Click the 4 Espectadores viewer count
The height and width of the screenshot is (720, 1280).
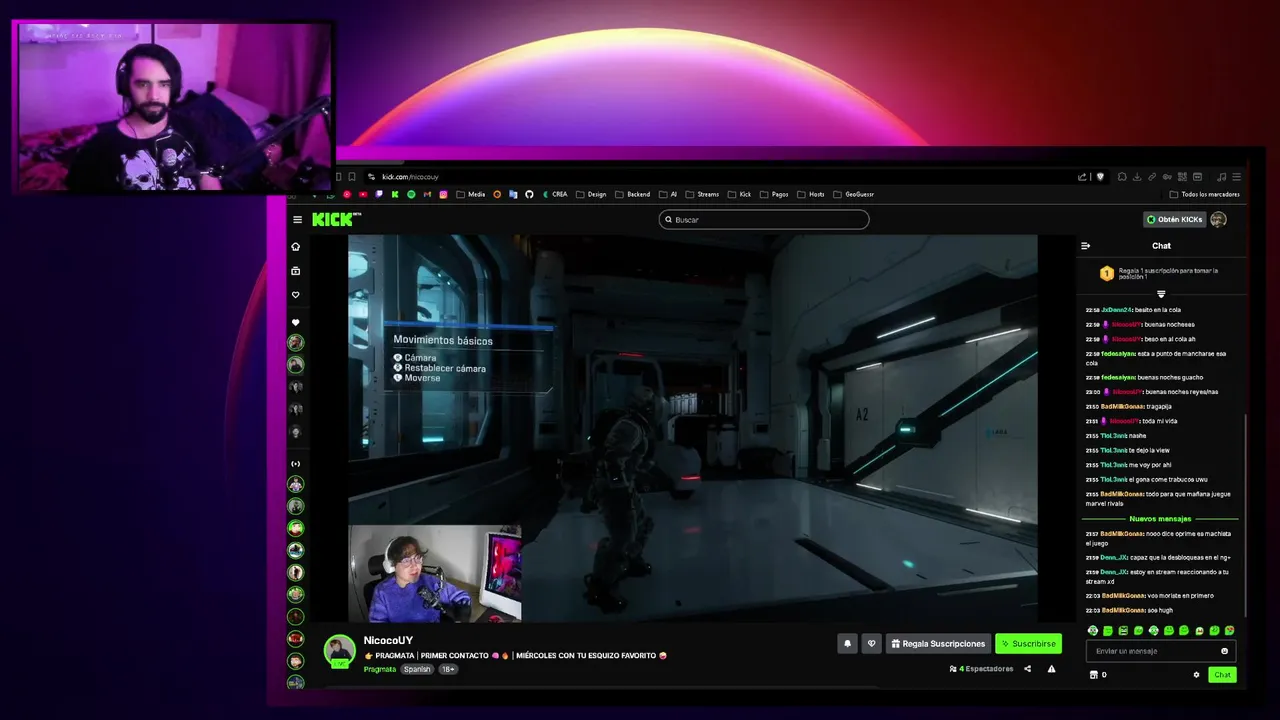click(x=981, y=669)
